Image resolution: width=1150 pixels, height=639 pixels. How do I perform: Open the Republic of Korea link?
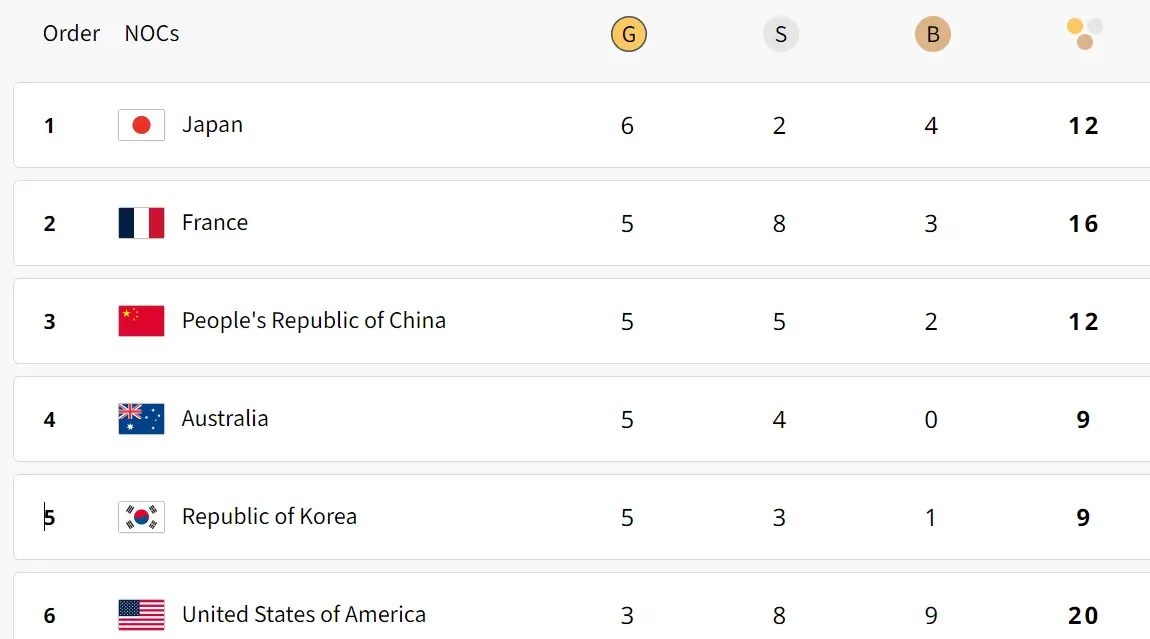269,517
